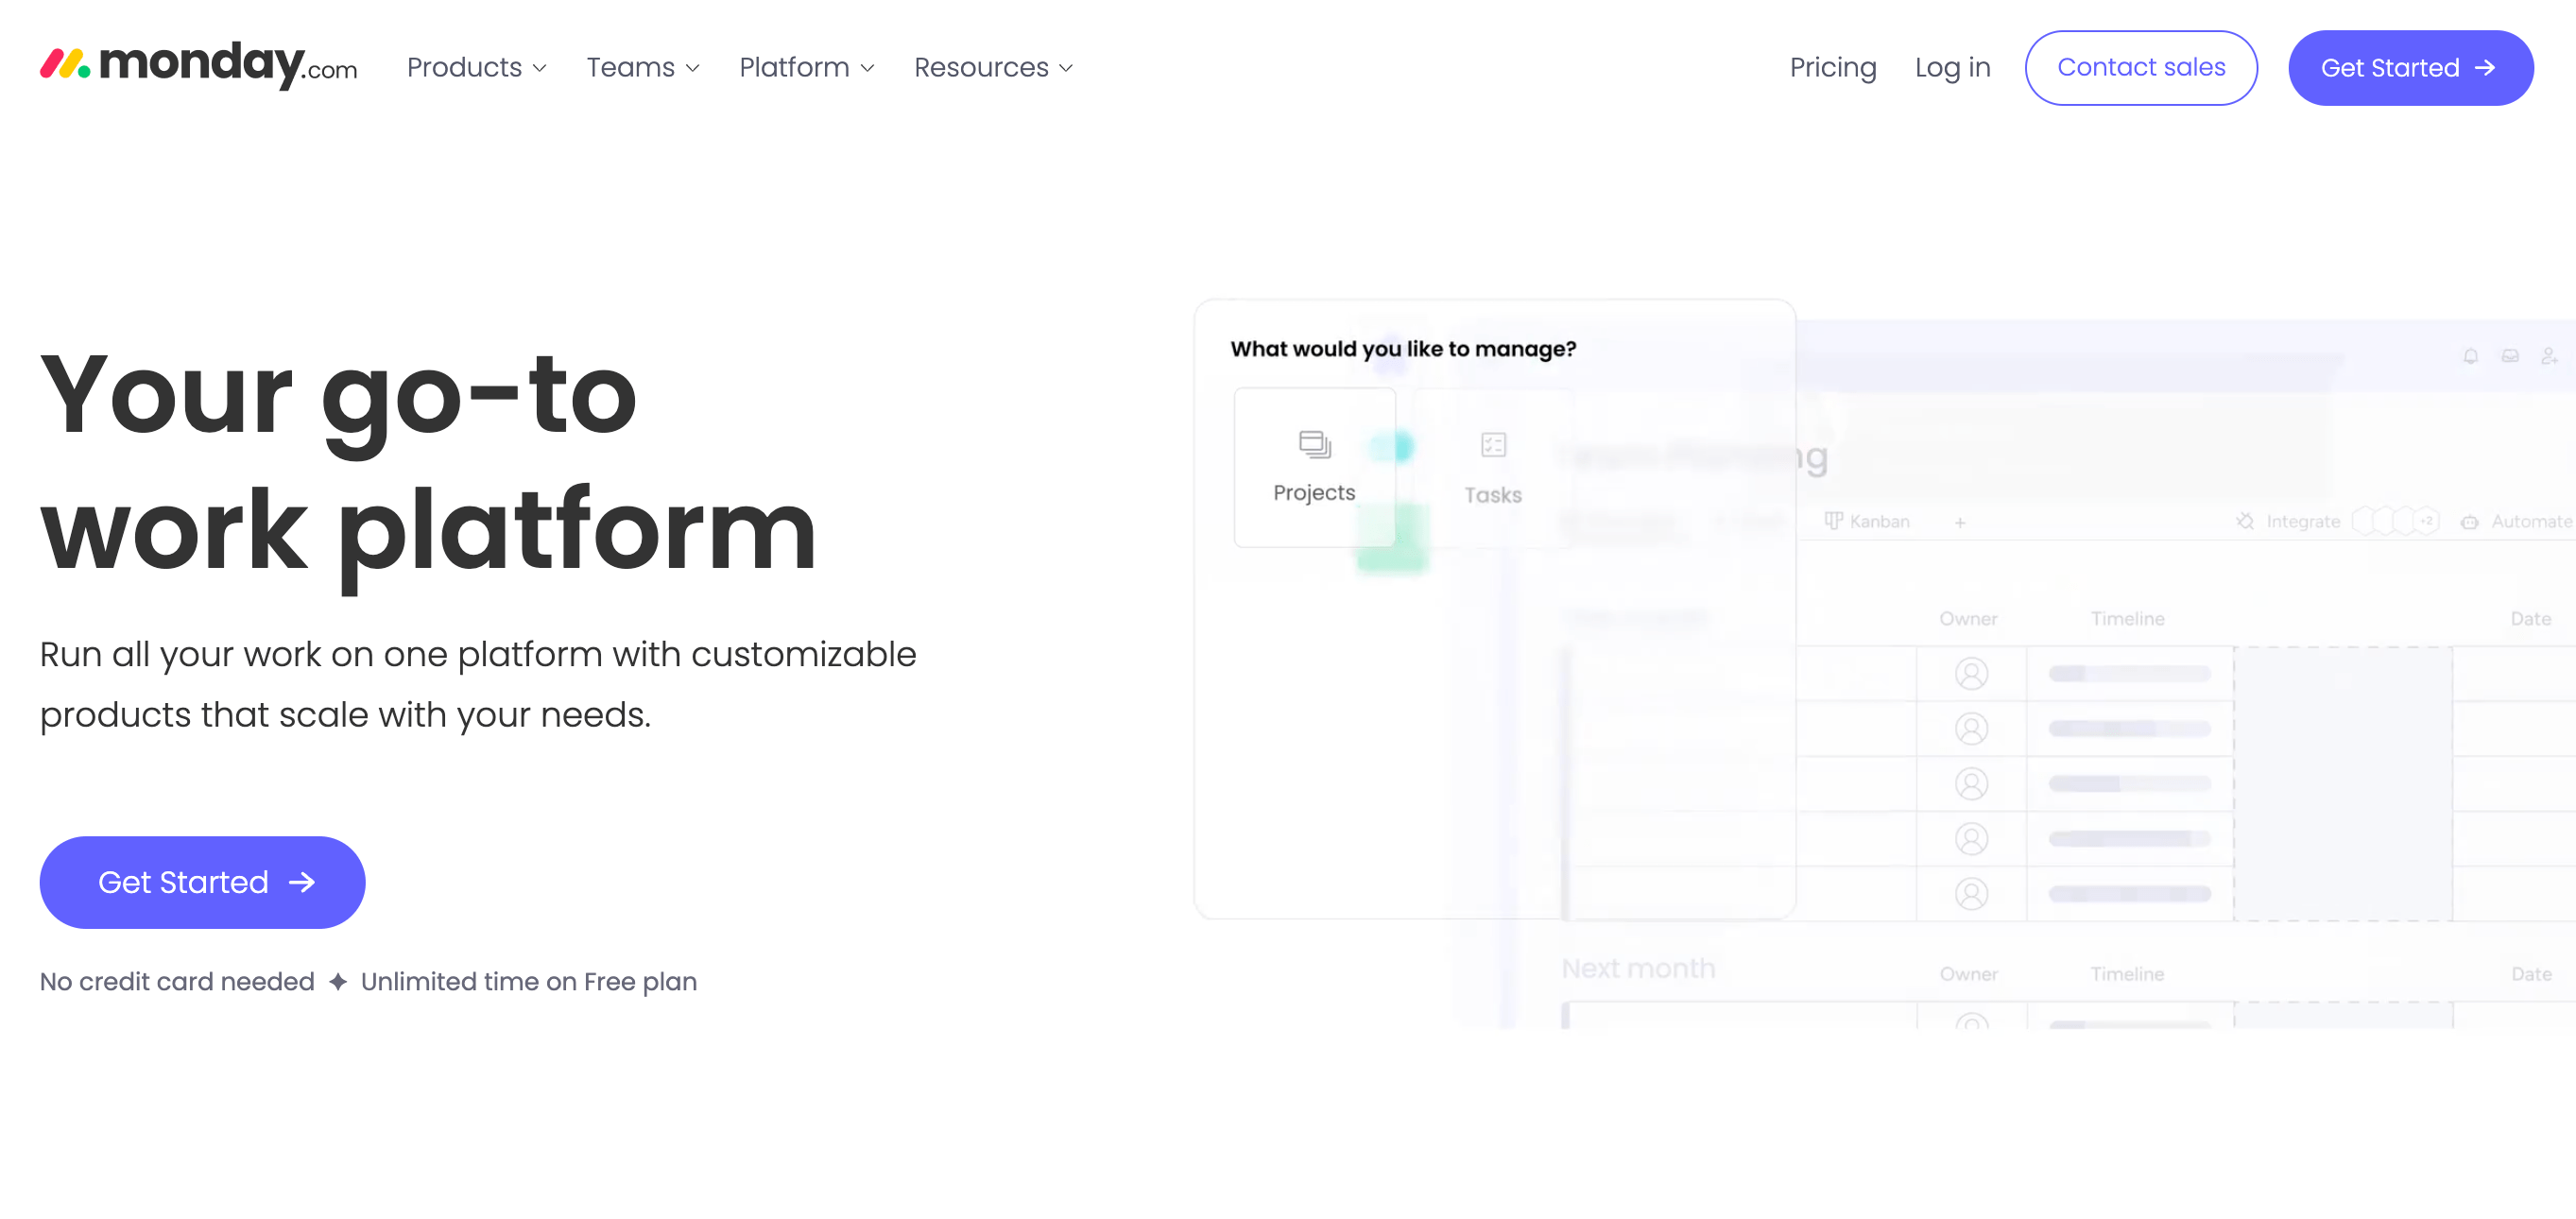
Task: Open the Pricing page link
Action: click(x=1833, y=67)
